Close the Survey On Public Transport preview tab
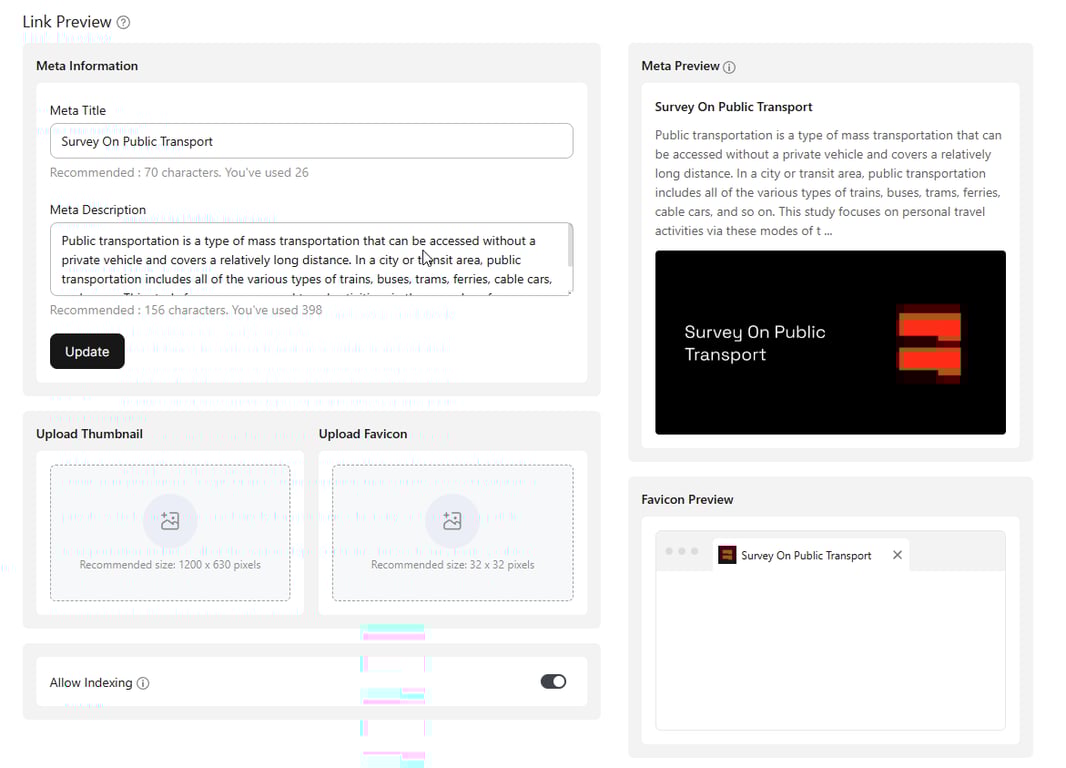This screenshot has height=768, width=1066. click(x=897, y=555)
